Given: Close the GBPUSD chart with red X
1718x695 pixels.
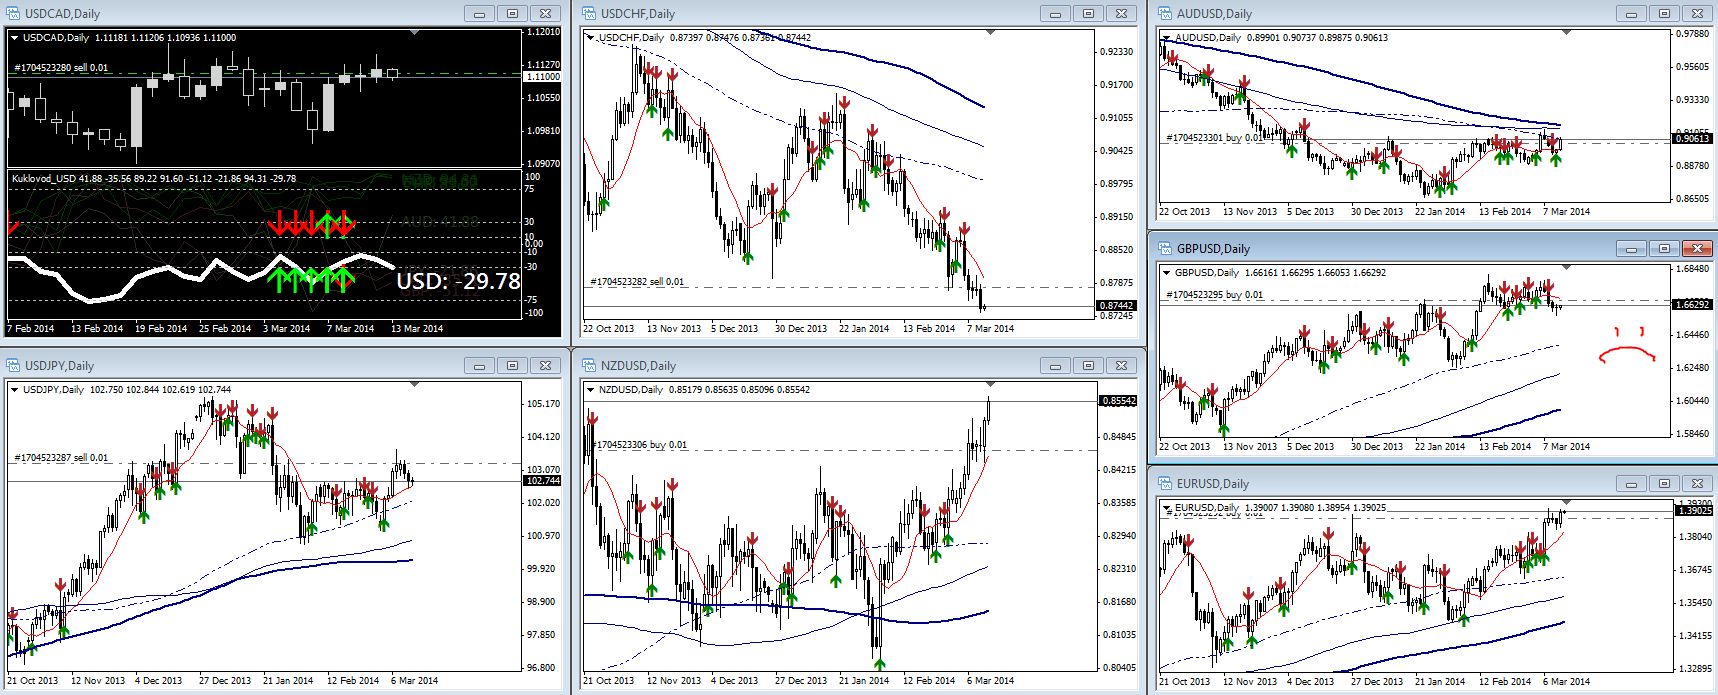Looking at the screenshot, I should point(1697,249).
